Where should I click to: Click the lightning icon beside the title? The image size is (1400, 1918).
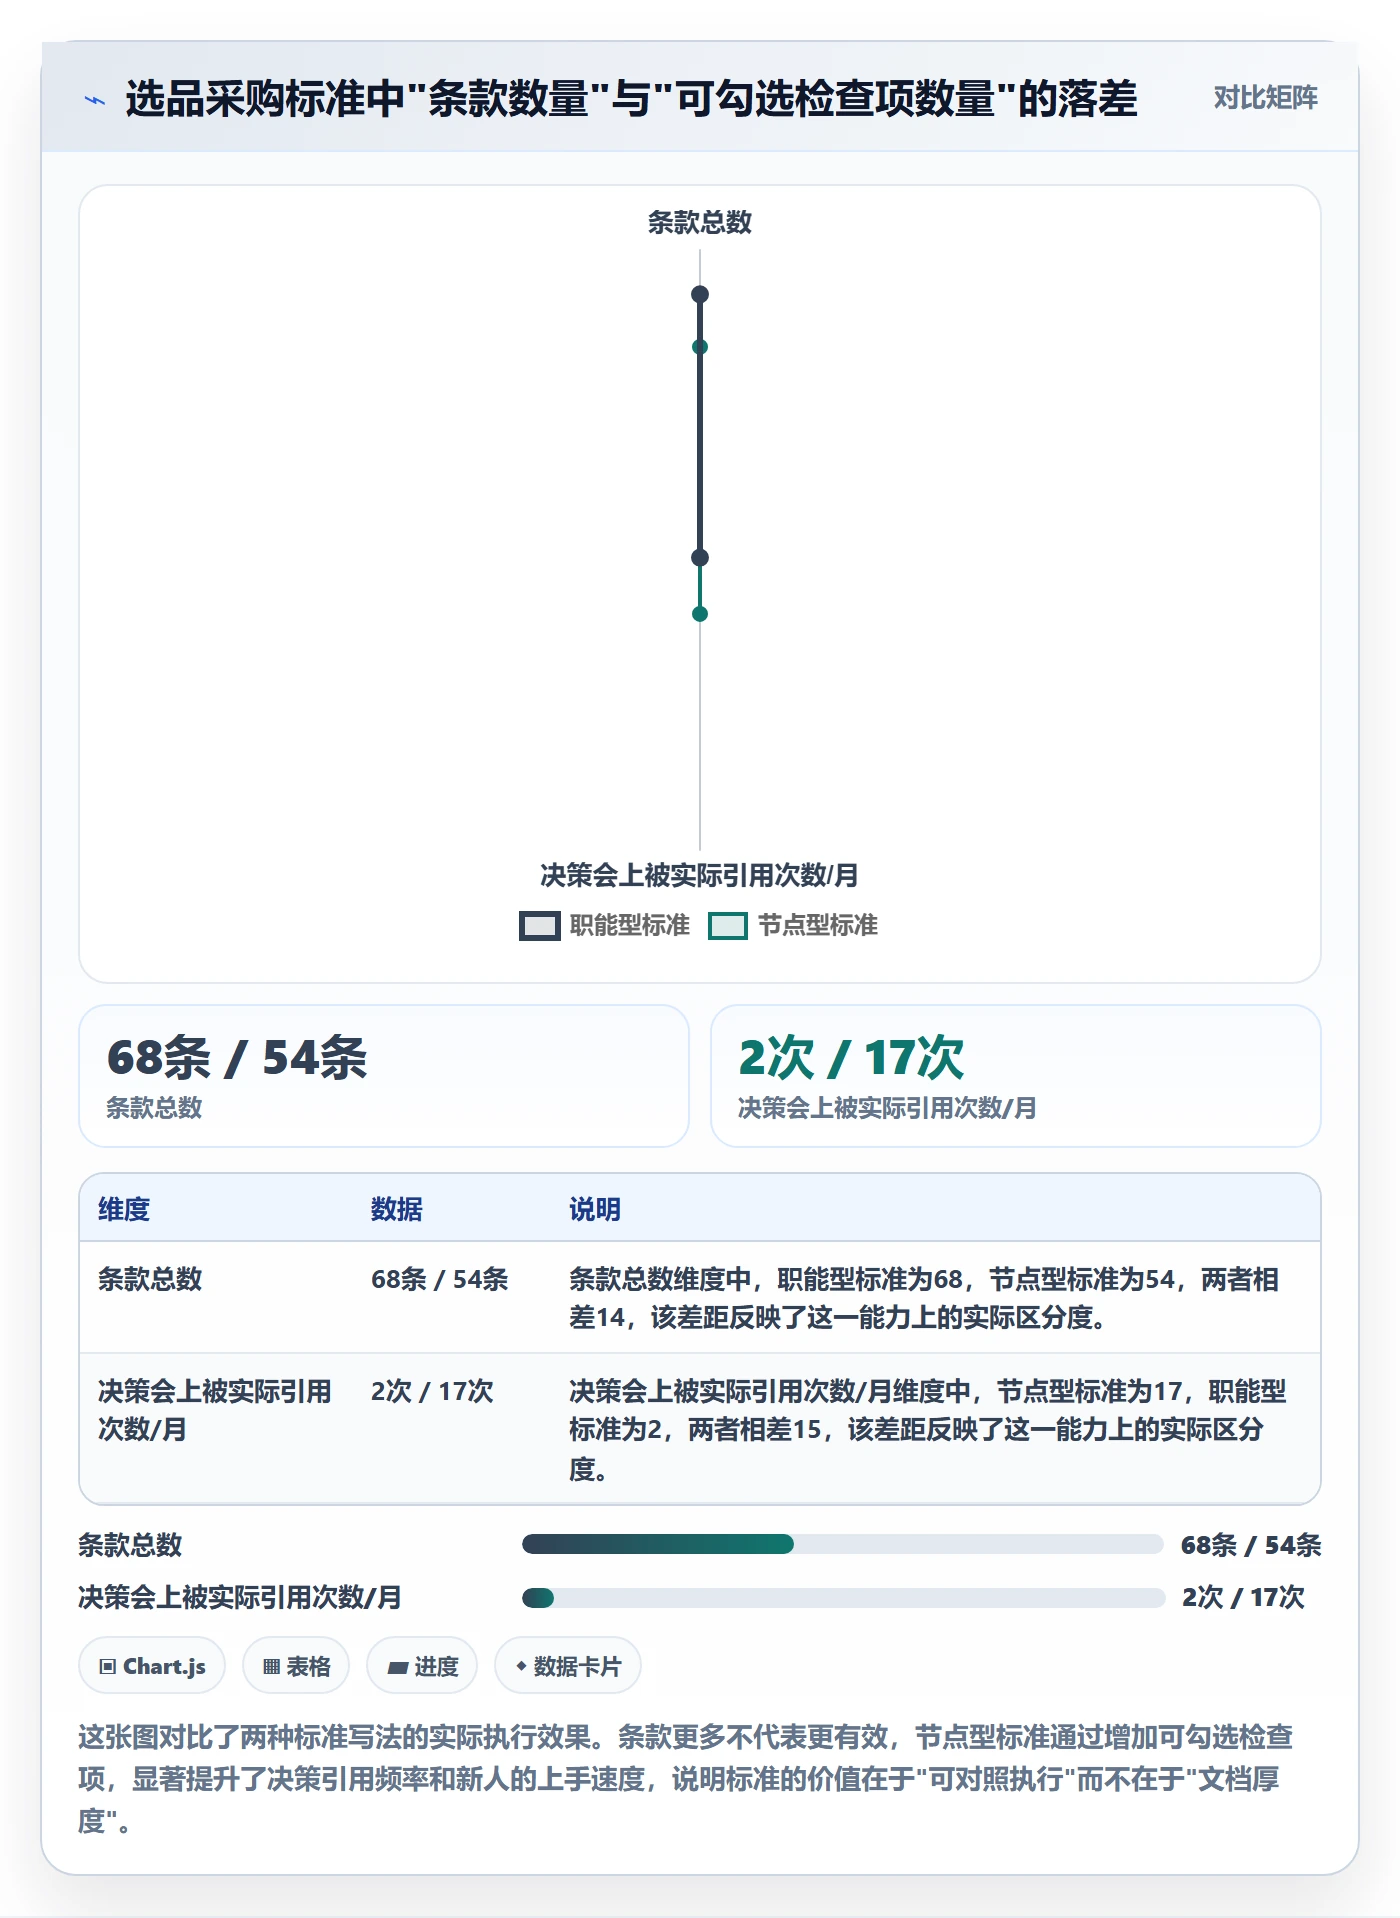[x=95, y=100]
